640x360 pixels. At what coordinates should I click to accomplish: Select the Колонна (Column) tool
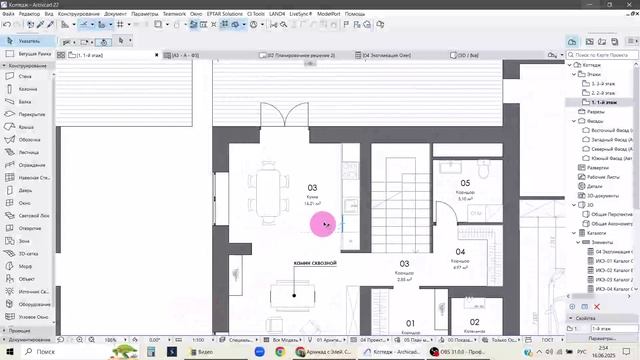coord(27,89)
